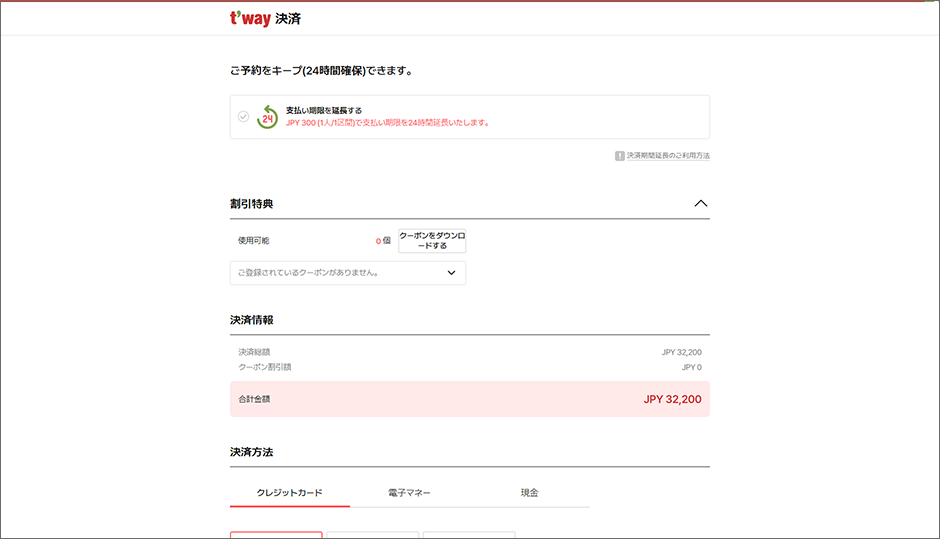
Task: Click the red JPY 300 extension fee text
Action: point(388,123)
